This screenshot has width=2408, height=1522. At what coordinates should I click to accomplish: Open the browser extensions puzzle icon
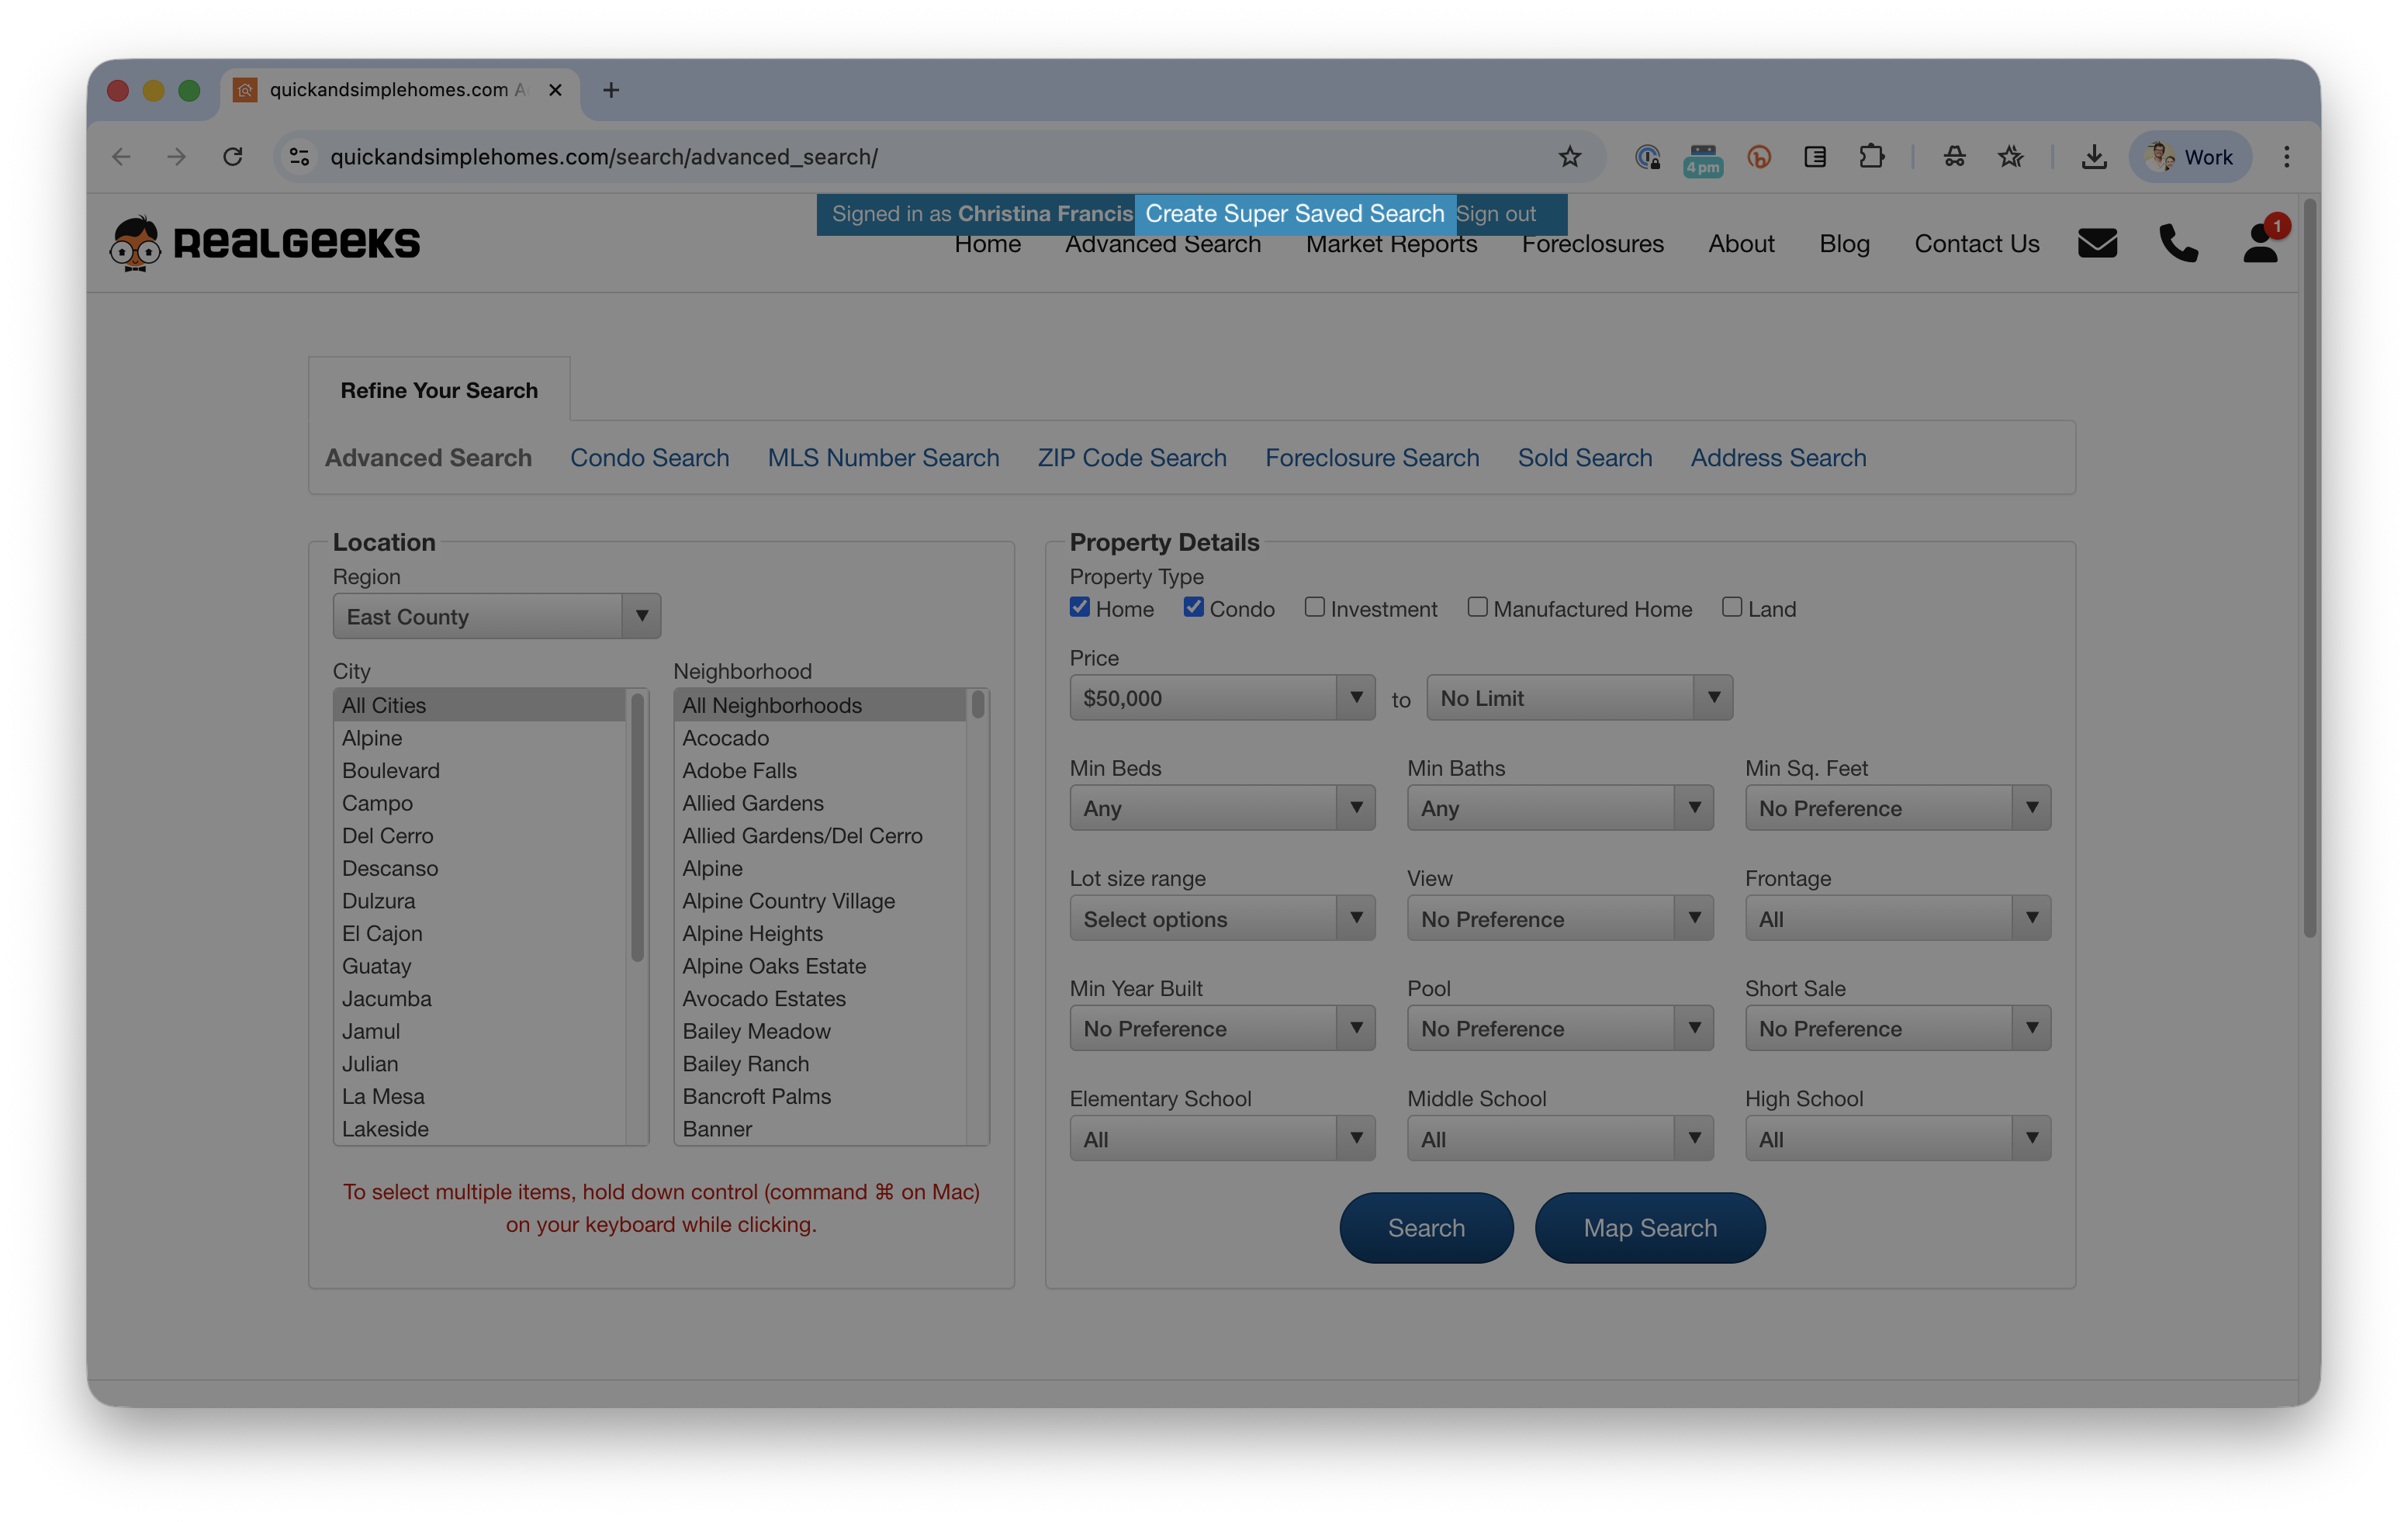coord(1871,157)
